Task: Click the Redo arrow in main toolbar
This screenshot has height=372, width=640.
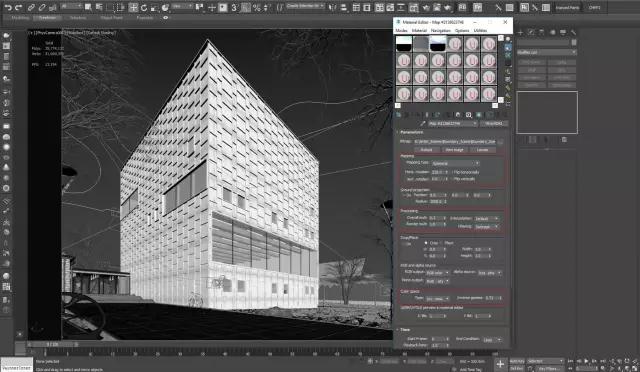Action: (x=18, y=7)
